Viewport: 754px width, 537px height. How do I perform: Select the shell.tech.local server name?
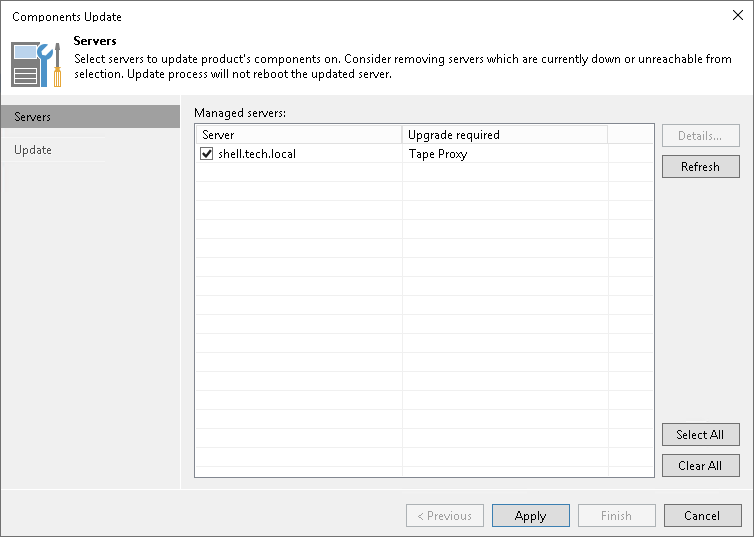pyautogui.click(x=257, y=154)
